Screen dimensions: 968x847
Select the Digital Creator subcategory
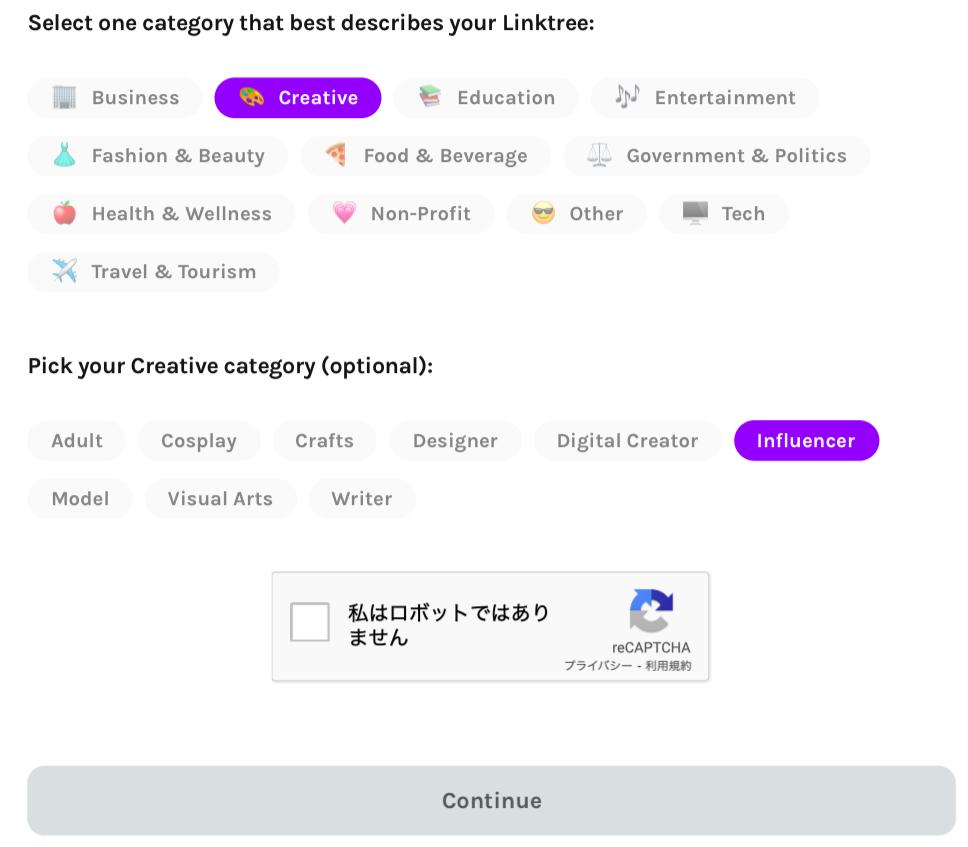(627, 441)
